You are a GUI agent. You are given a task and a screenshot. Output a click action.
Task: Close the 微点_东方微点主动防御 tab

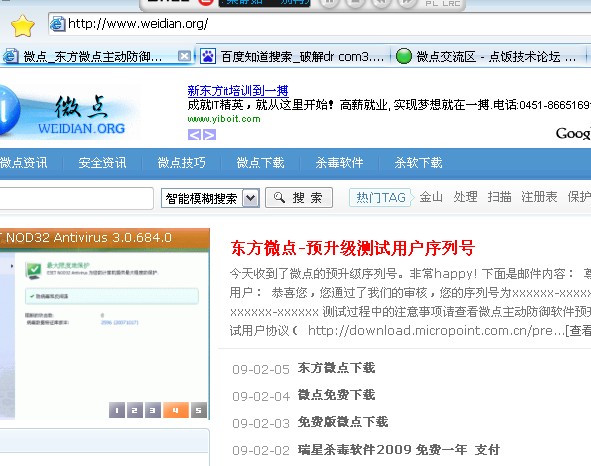pos(184,56)
